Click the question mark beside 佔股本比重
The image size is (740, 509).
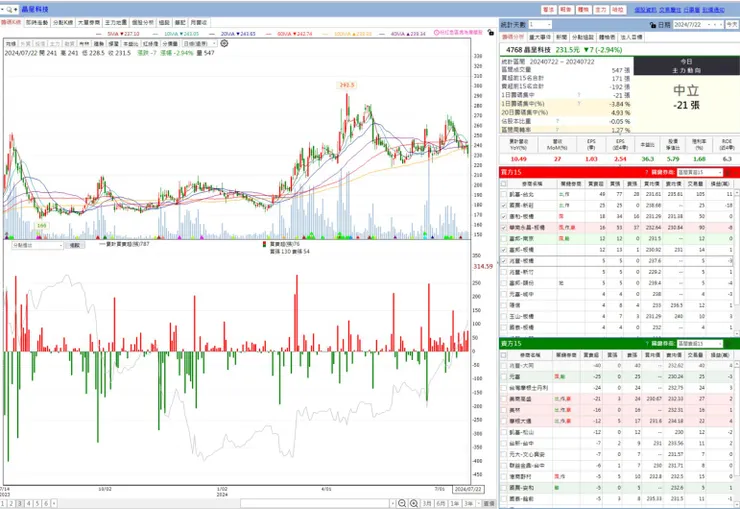click(x=557, y=121)
